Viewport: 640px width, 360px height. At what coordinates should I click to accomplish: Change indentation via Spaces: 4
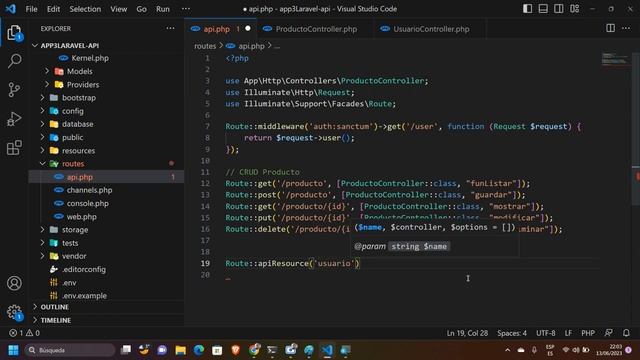pyautogui.click(x=512, y=333)
